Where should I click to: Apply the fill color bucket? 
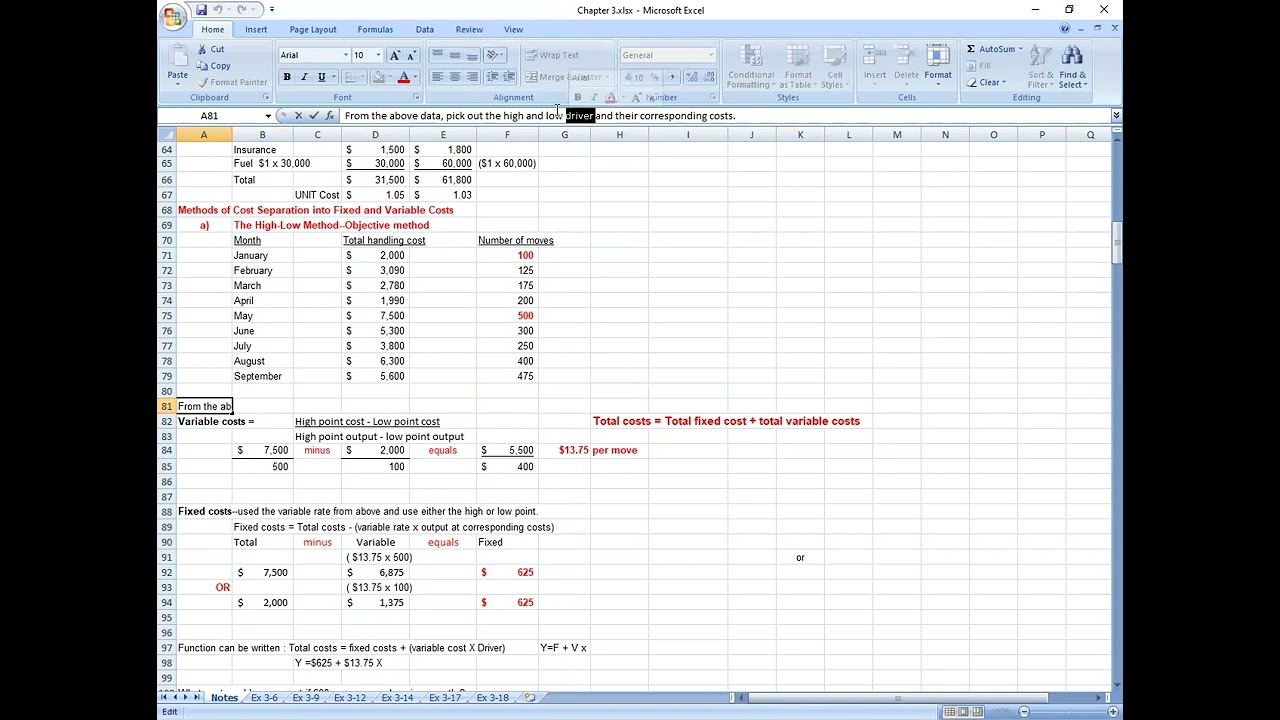pos(379,77)
